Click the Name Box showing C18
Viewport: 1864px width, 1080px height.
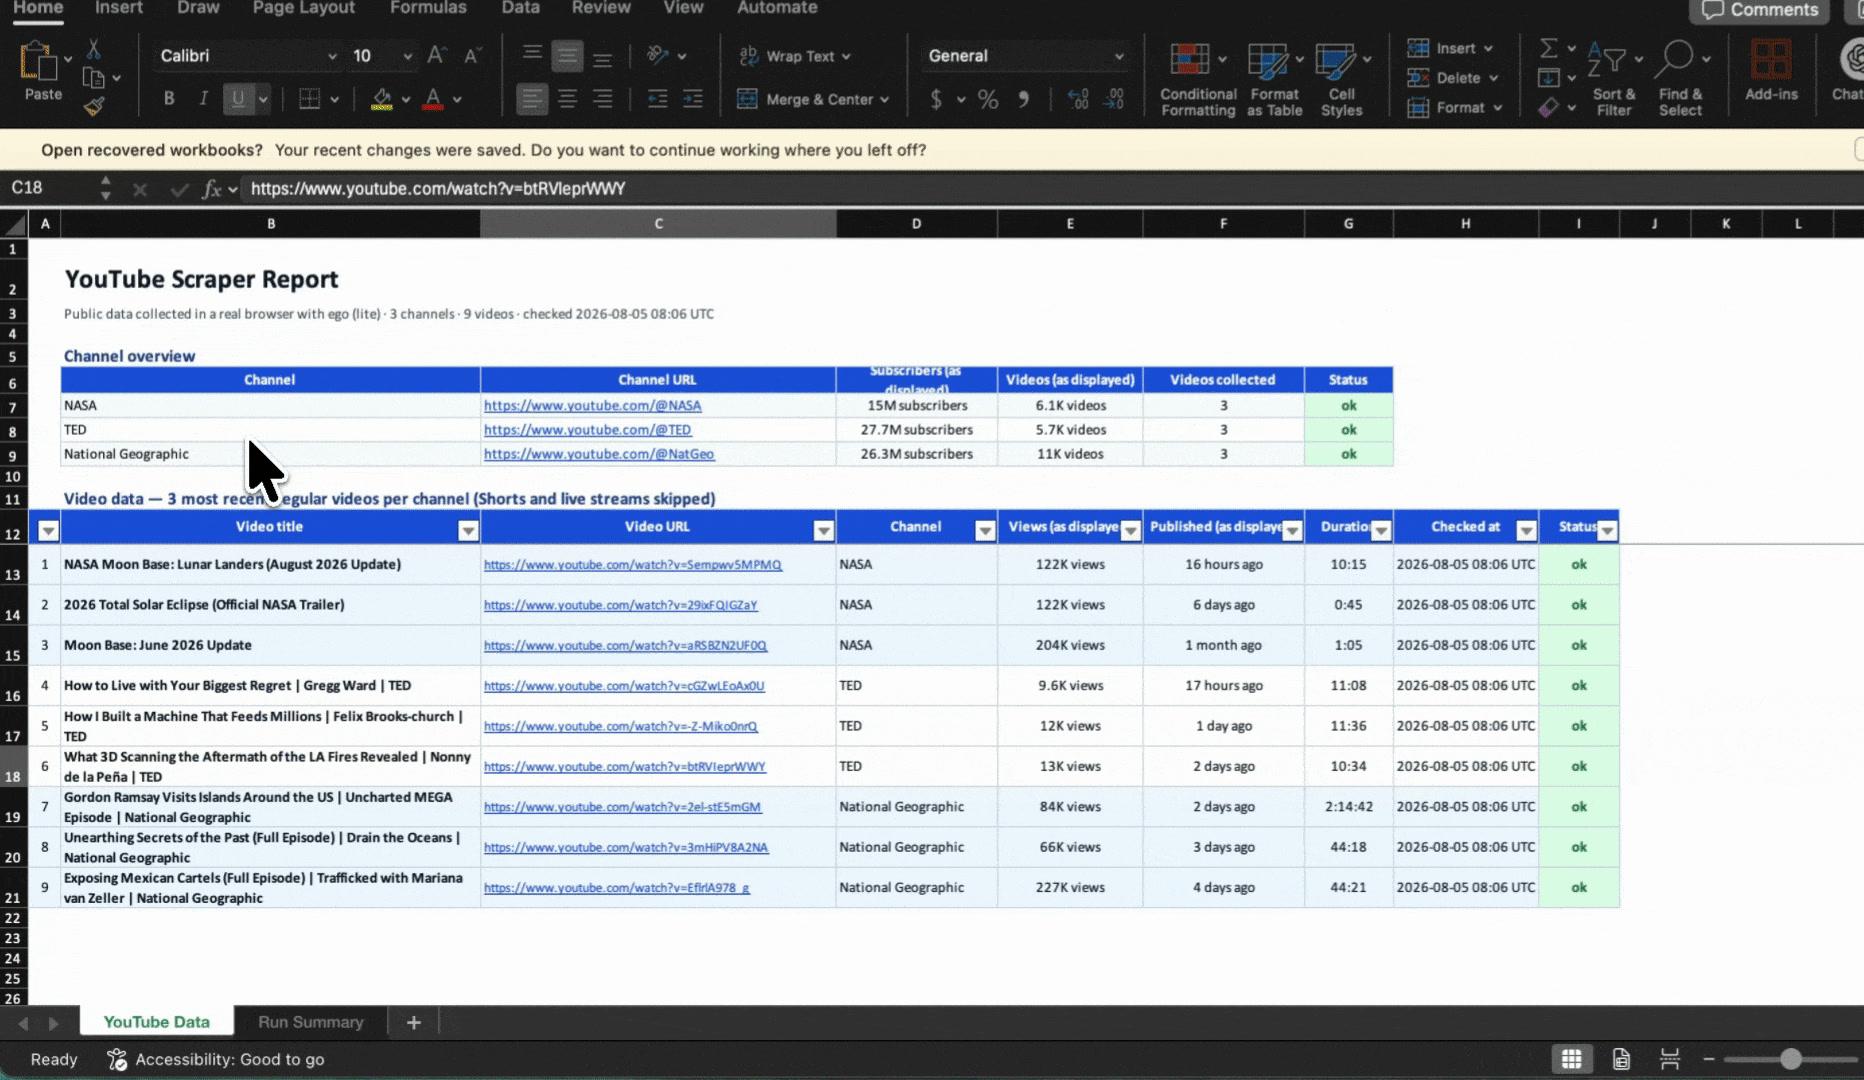pyautogui.click(x=50, y=188)
